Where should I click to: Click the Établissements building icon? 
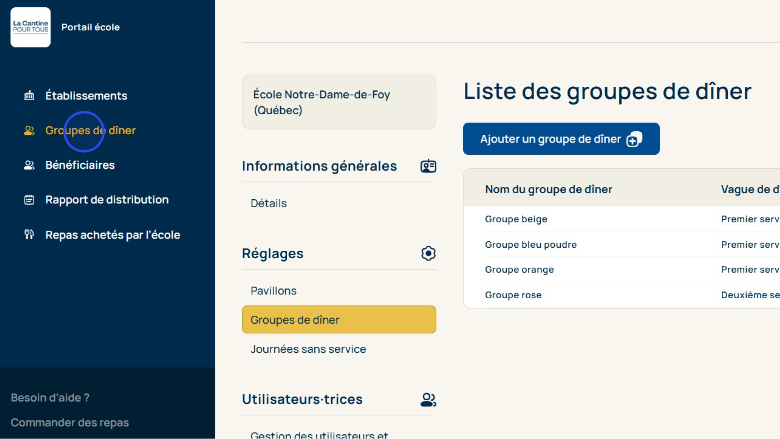click(x=29, y=96)
